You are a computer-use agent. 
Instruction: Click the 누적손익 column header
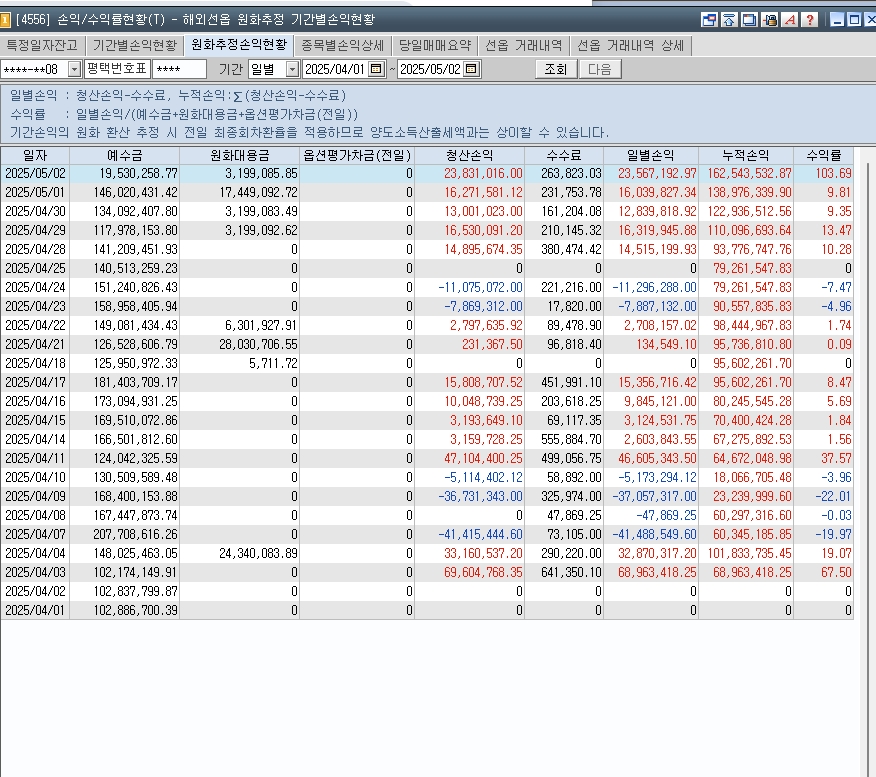pyautogui.click(x=746, y=155)
